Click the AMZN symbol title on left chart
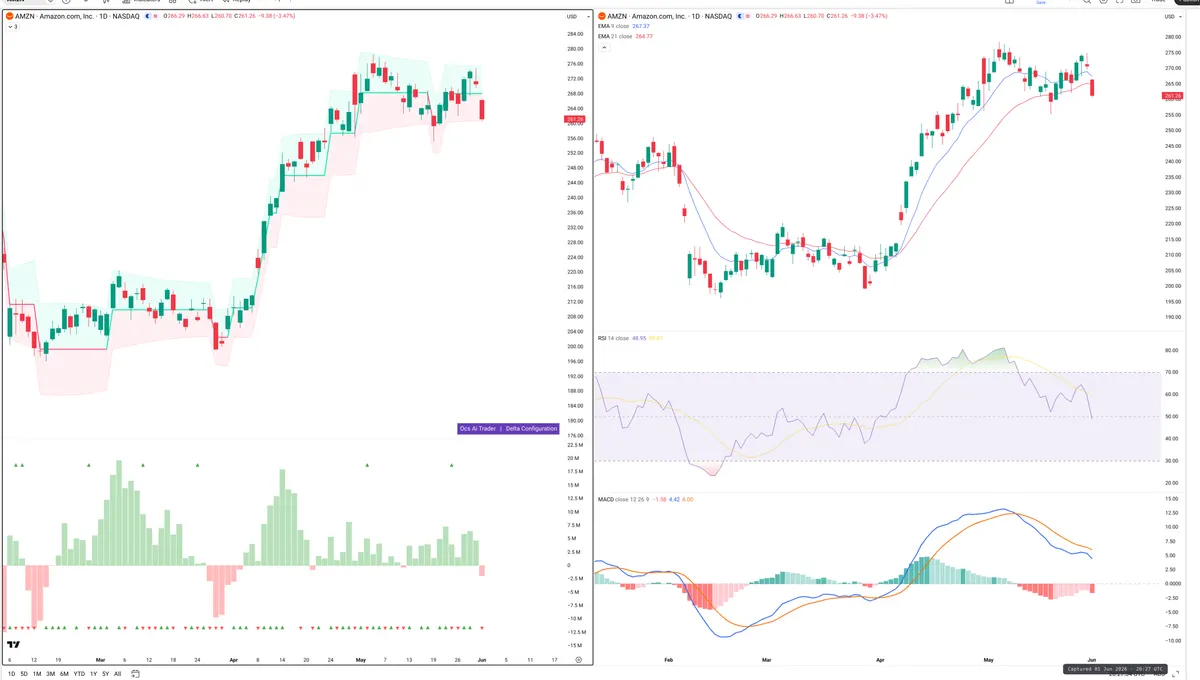Image resolution: width=1200 pixels, height=680 pixels. (x=78, y=17)
